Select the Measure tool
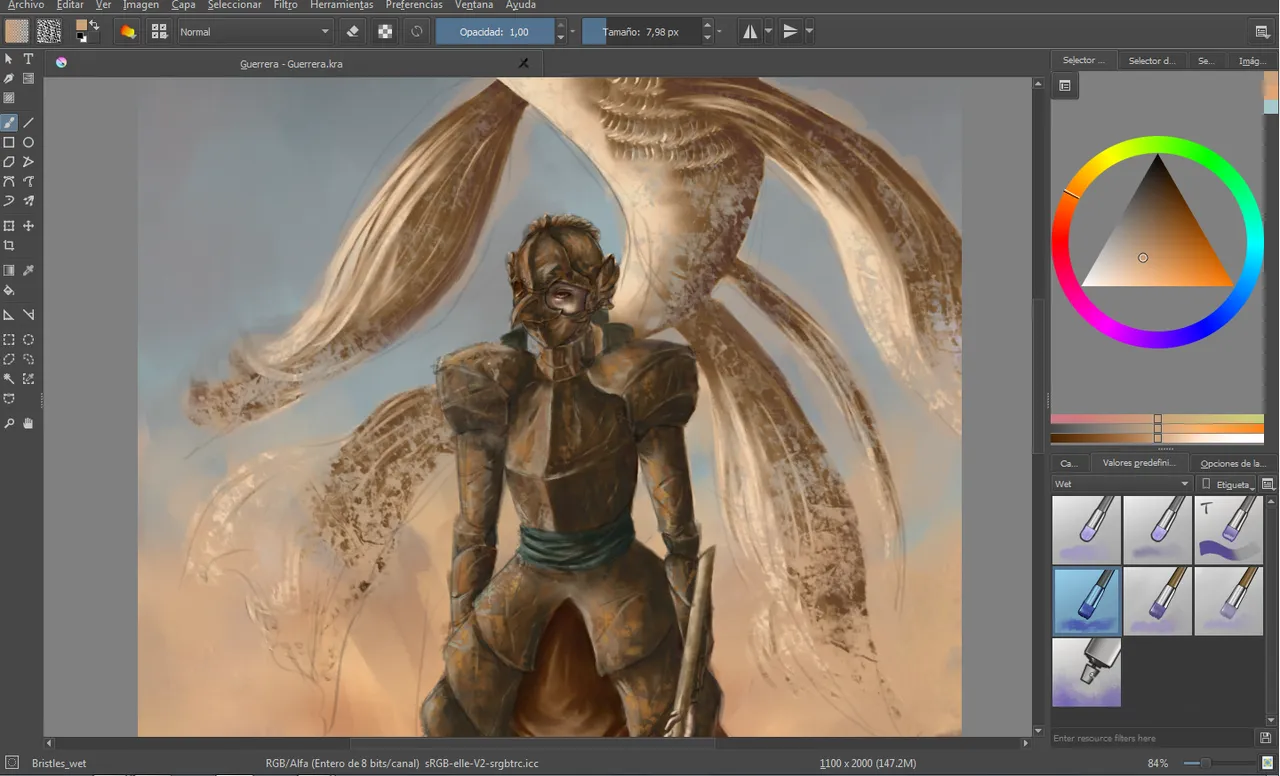1280x776 pixels. pyautogui.click(x=29, y=315)
